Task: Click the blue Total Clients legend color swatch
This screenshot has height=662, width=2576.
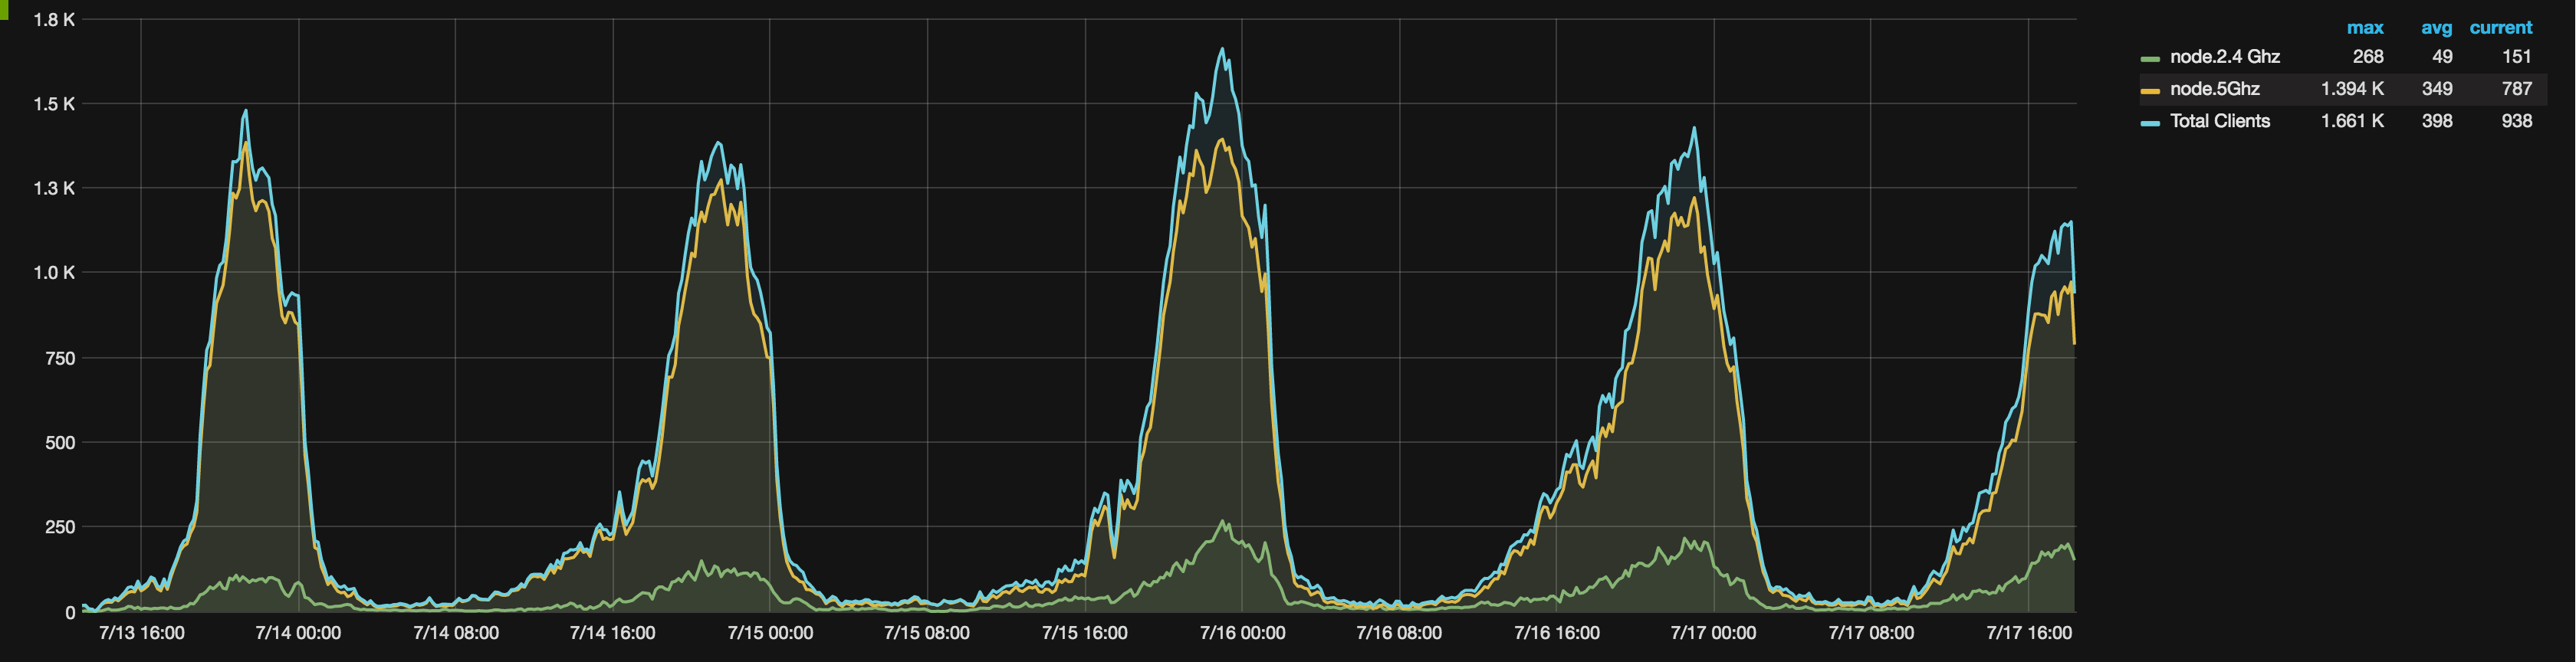Action: pos(2150,123)
